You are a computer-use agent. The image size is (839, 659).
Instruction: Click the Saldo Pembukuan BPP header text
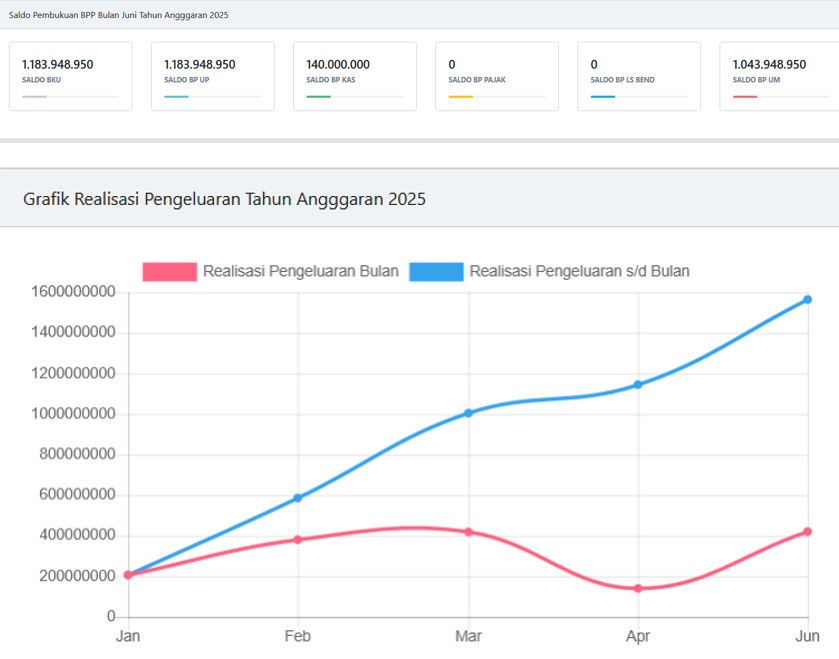point(118,16)
